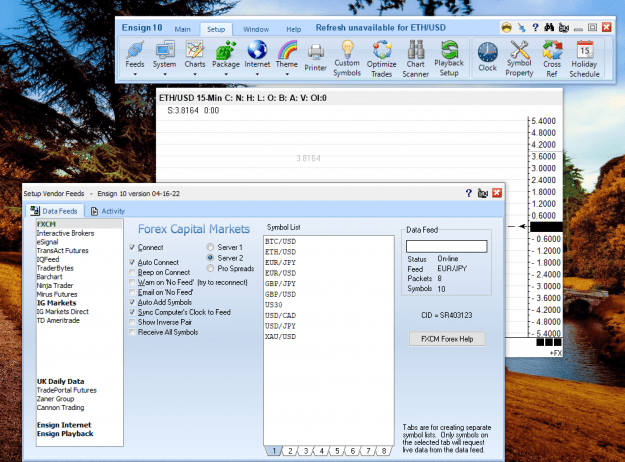Select US30 in Symbol List

coord(274,305)
